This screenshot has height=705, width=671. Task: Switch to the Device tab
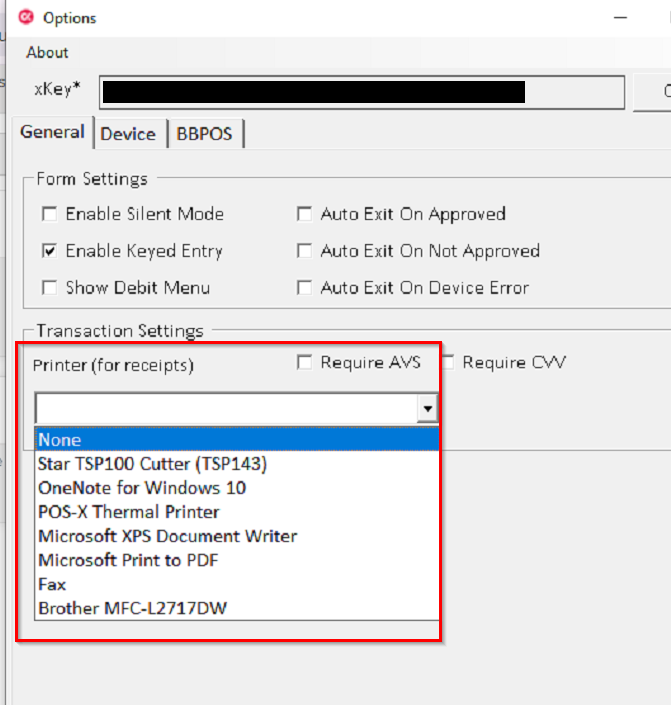point(128,134)
